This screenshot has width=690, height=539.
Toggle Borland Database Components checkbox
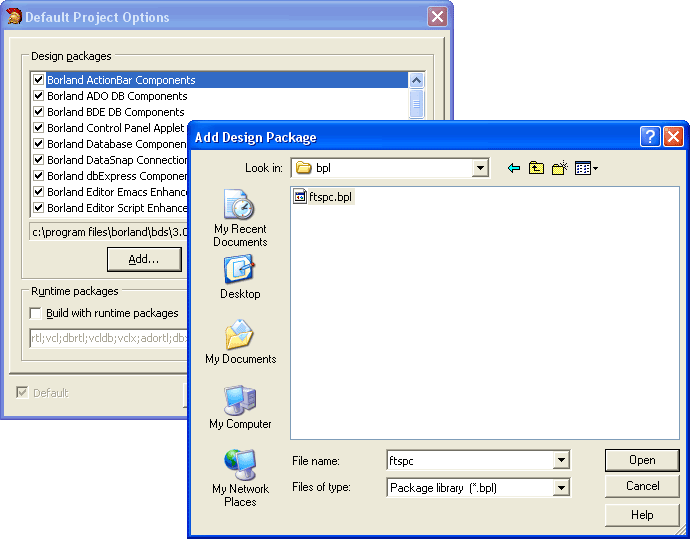38,144
